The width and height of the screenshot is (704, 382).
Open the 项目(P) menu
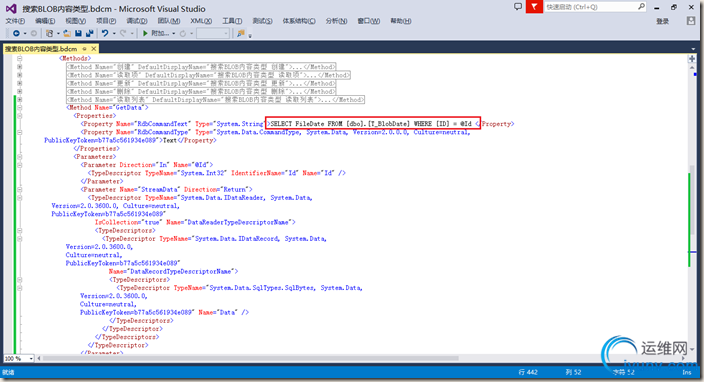coord(106,21)
